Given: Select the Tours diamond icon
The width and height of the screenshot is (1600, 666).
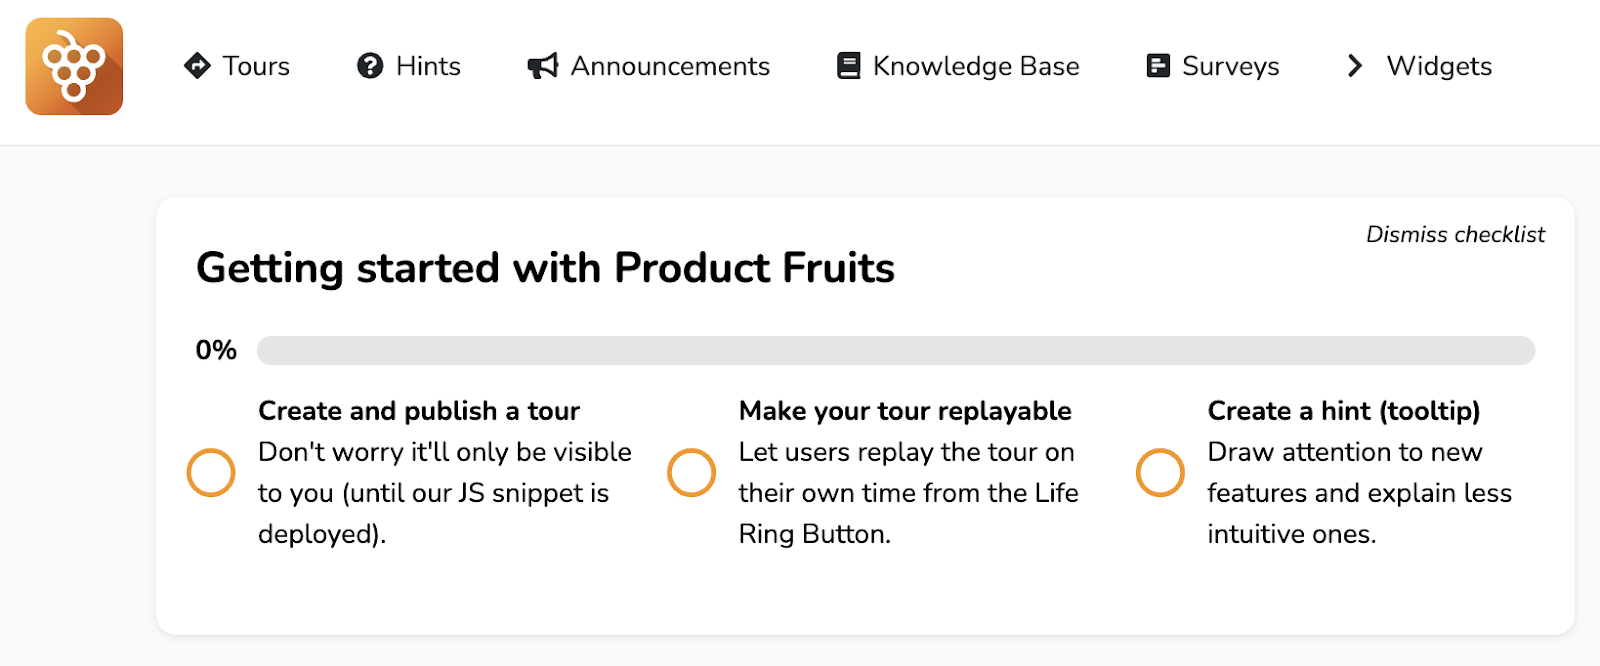Looking at the screenshot, I should (196, 66).
